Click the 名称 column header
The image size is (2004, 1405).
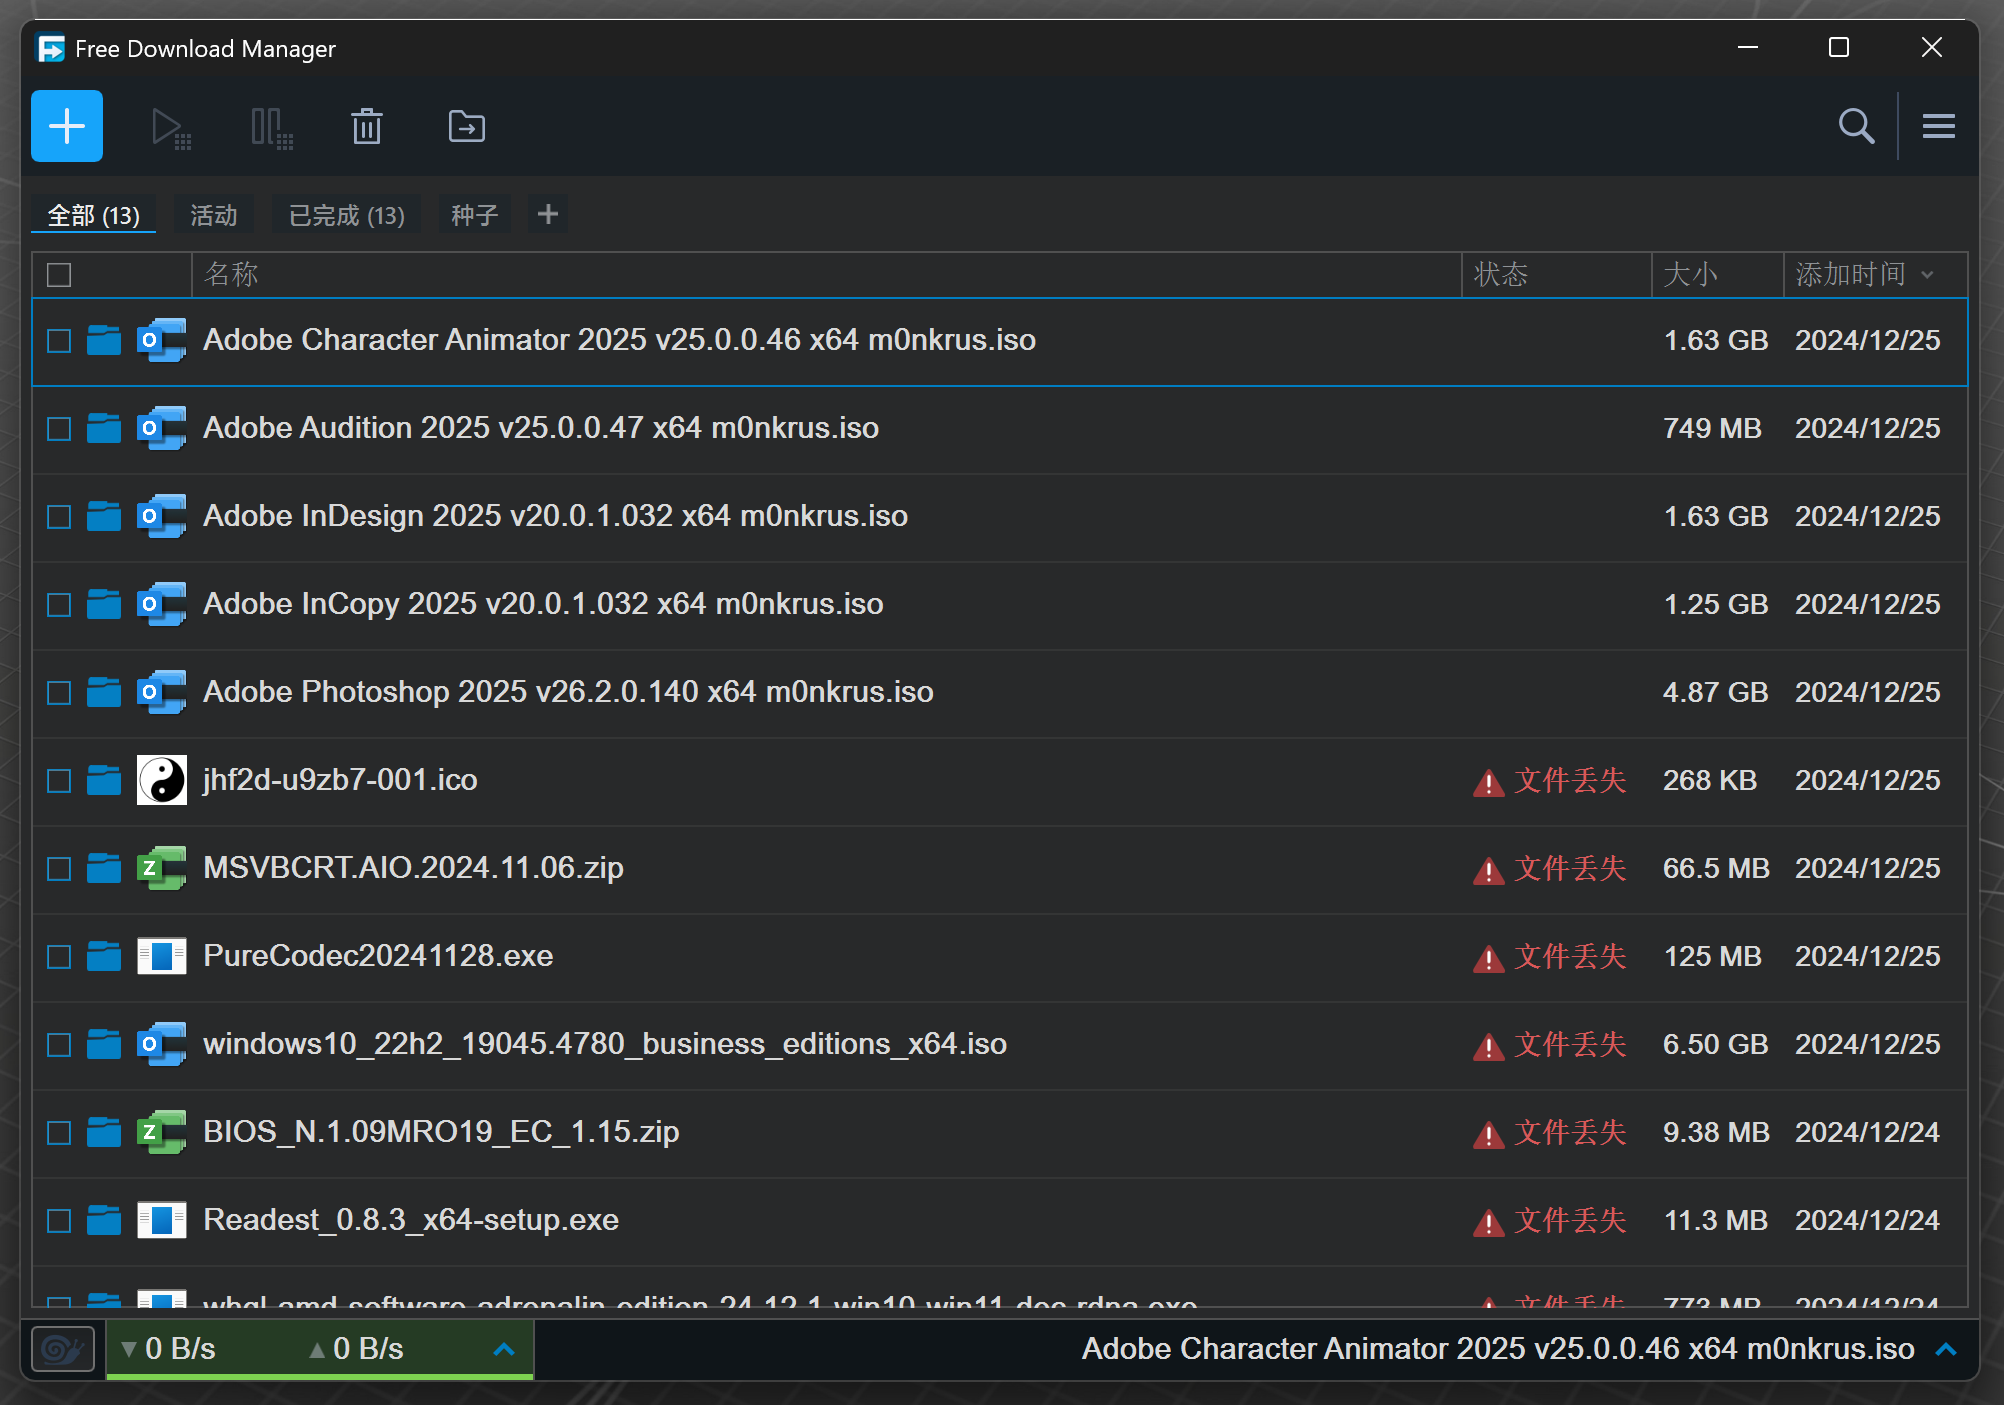click(231, 275)
